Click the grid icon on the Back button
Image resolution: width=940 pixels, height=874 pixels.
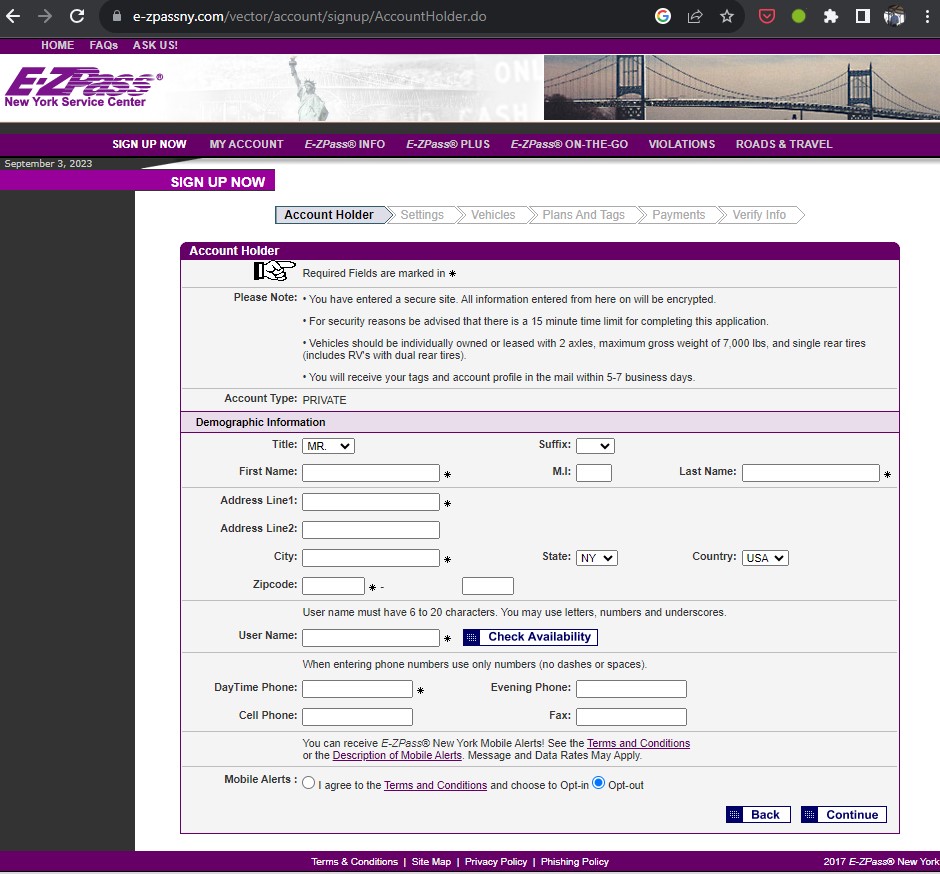[734, 815]
